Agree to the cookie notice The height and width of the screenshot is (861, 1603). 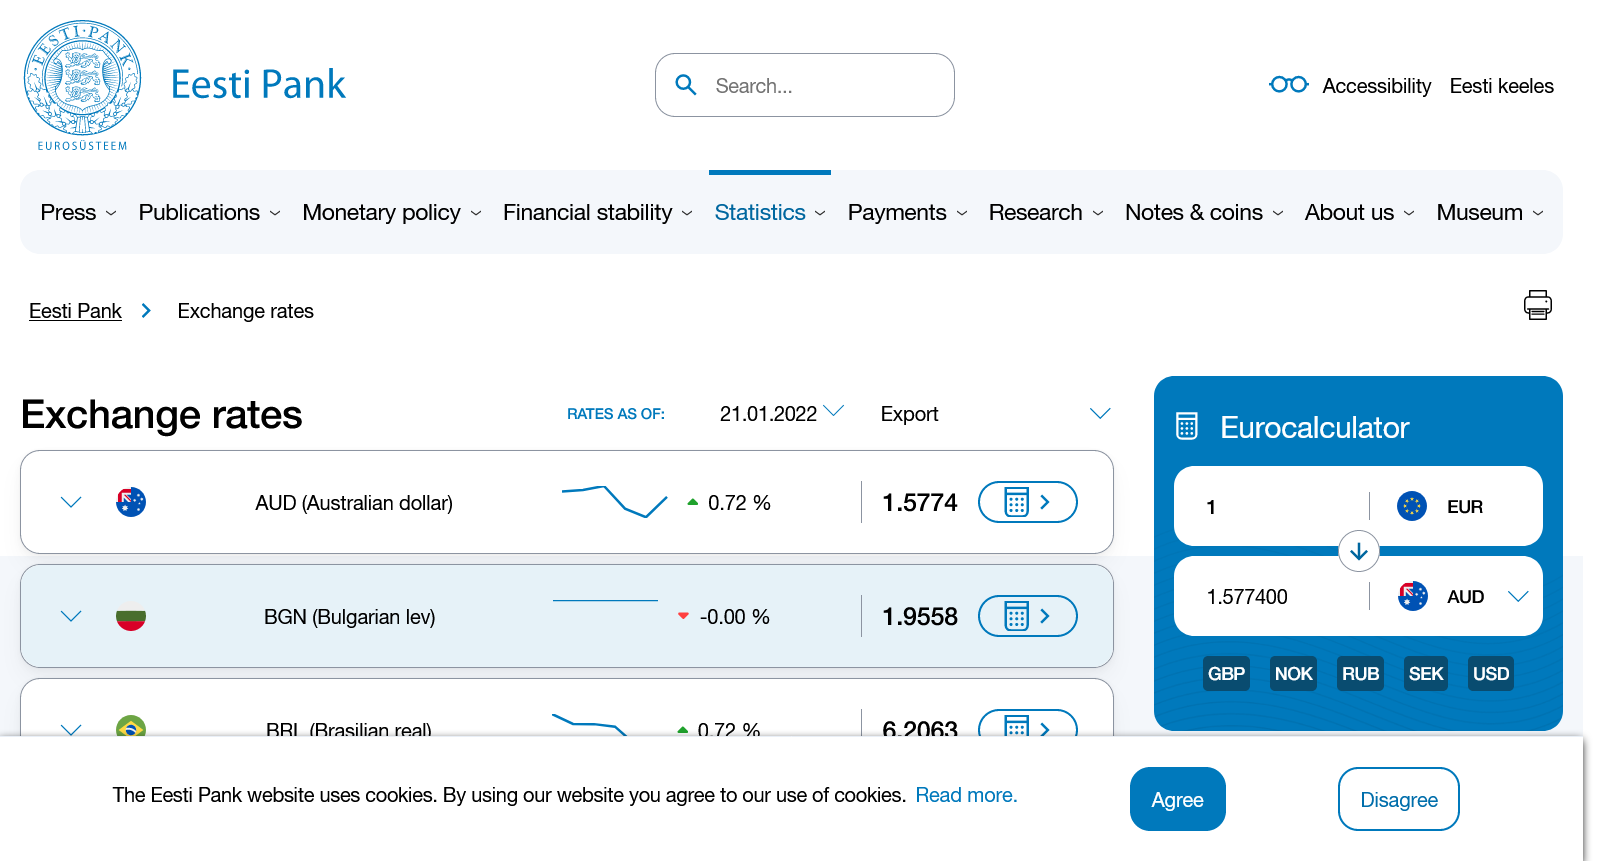coord(1177,799)
